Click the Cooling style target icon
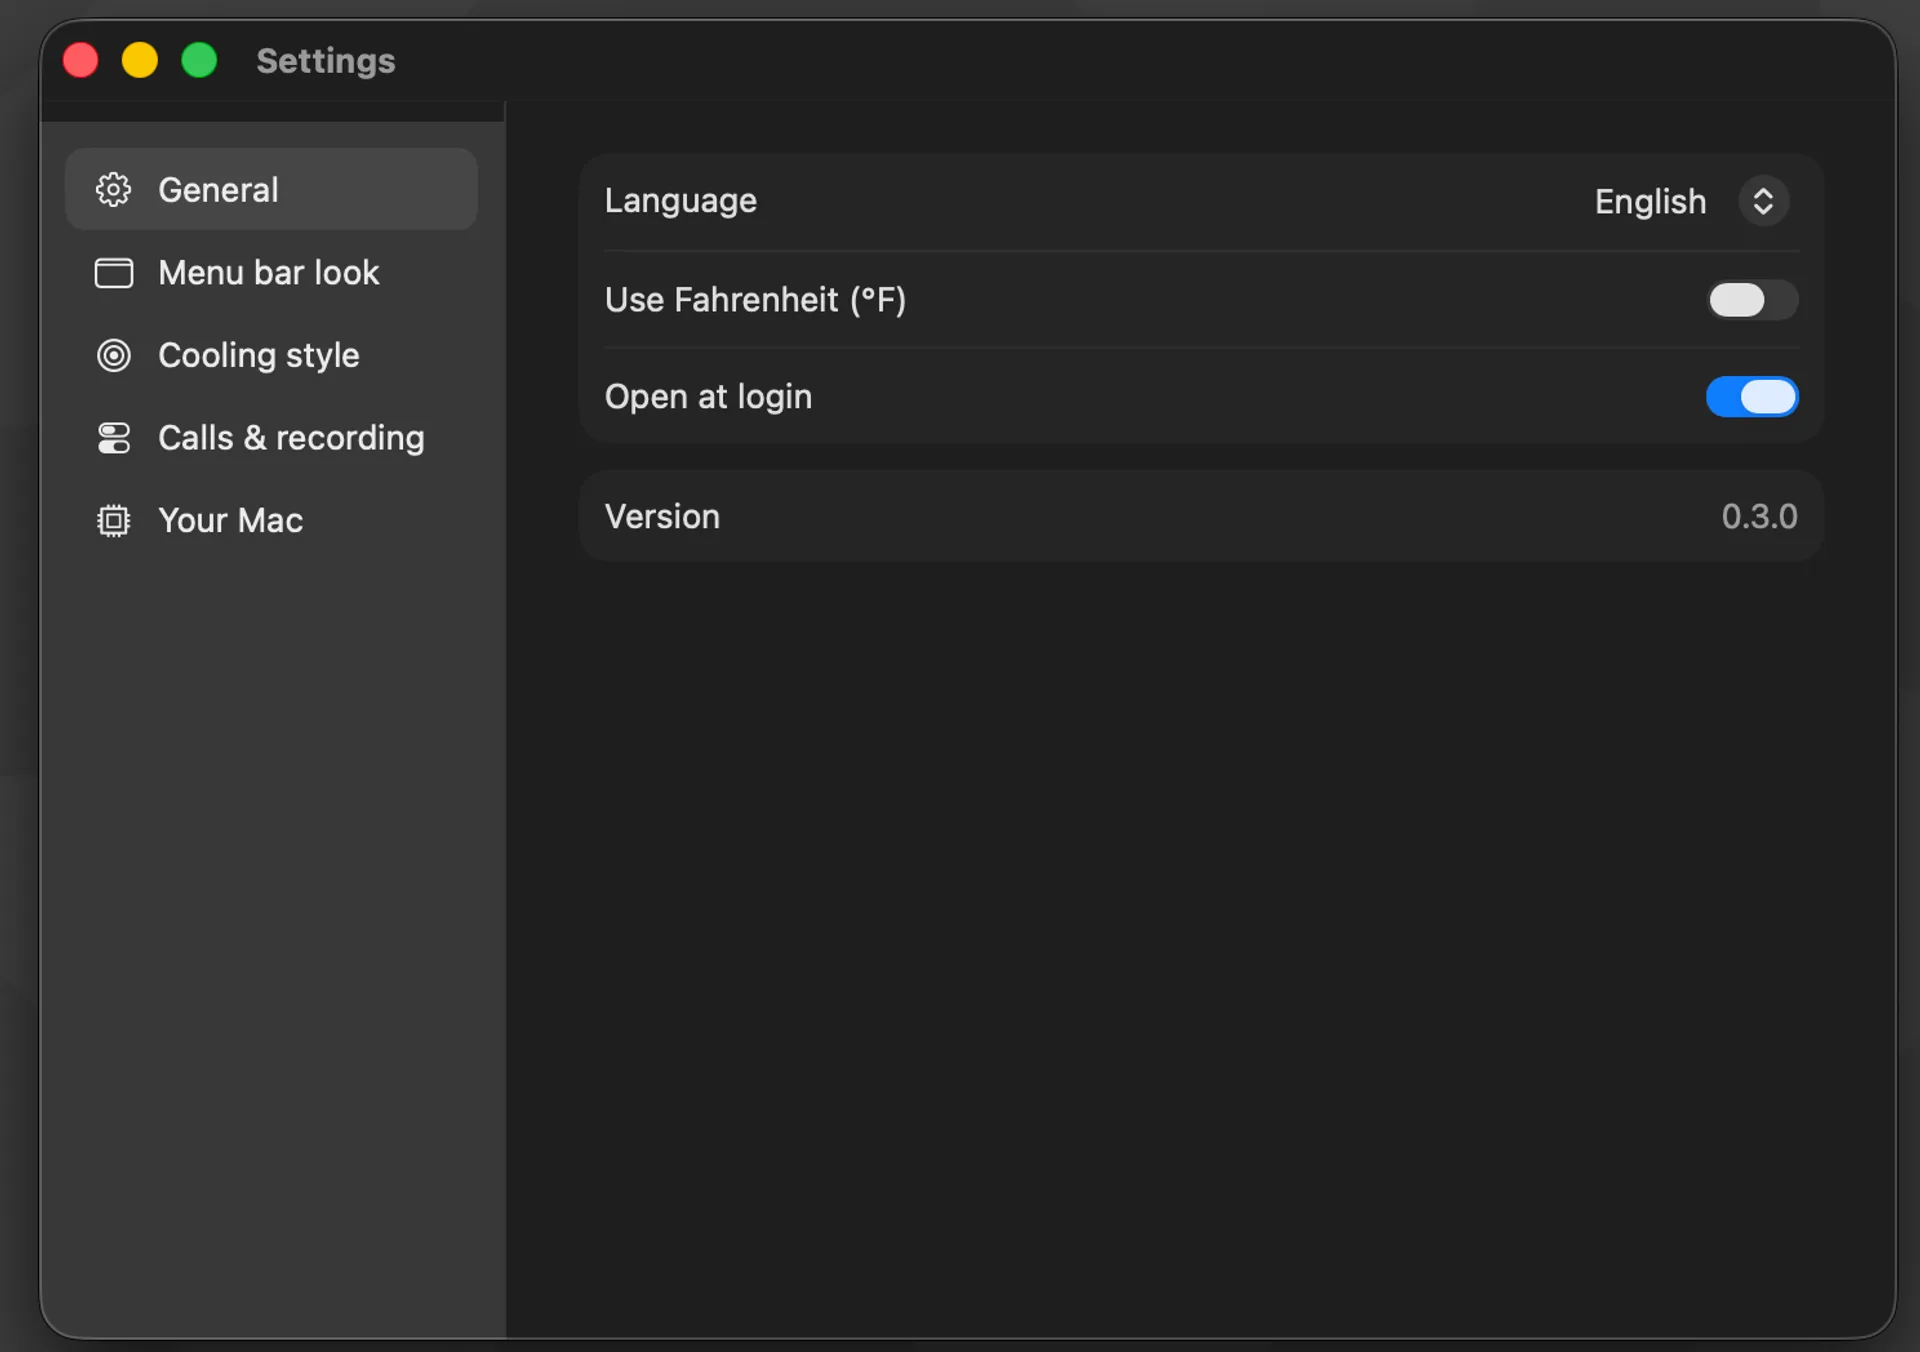 coord(113,356)
